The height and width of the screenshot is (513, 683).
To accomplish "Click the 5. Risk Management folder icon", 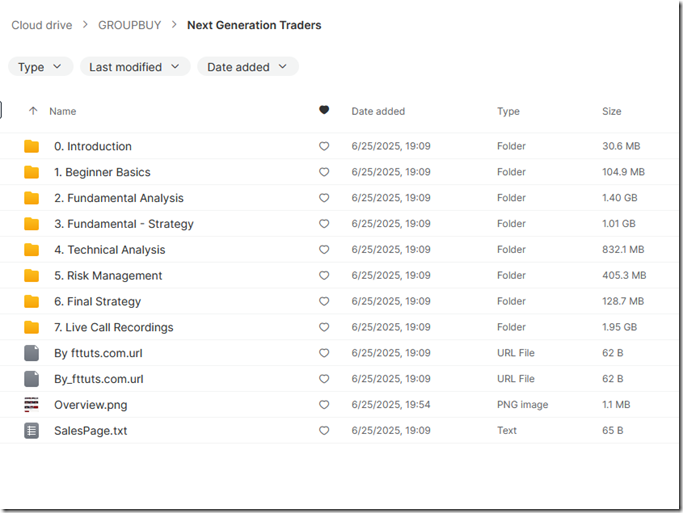I will pyautogui.click(x=31, y=276).
